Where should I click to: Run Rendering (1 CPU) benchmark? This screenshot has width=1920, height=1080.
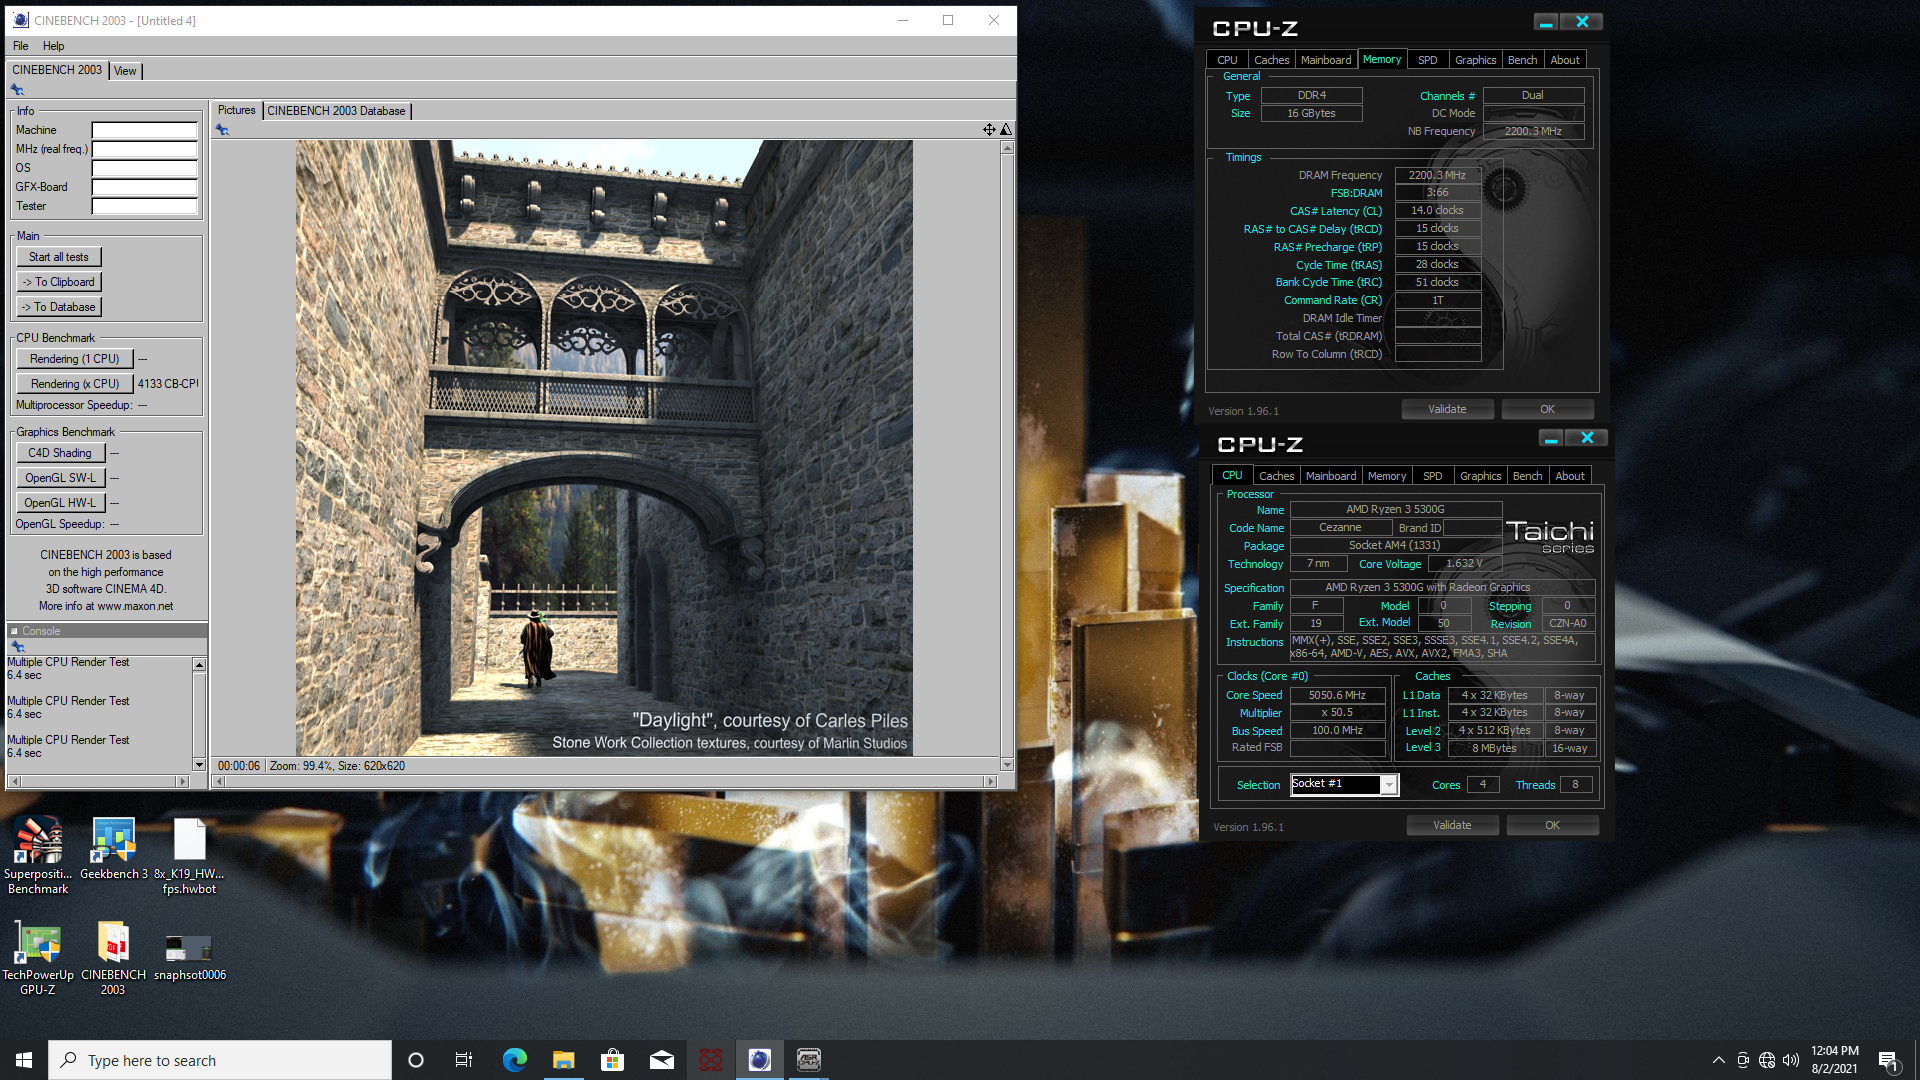pyautogui.click(x=75, y=359)
